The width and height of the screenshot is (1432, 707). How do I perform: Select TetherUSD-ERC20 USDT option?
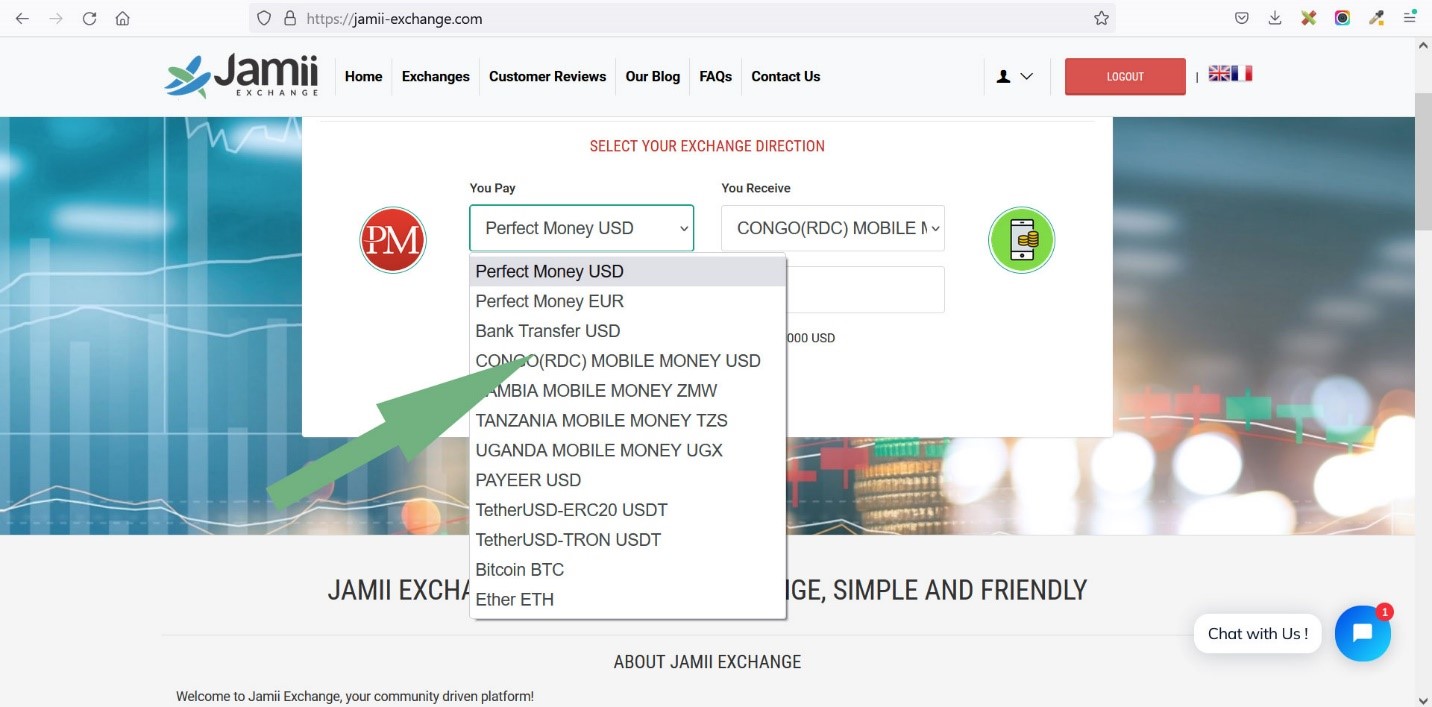(x=628, y=510)
